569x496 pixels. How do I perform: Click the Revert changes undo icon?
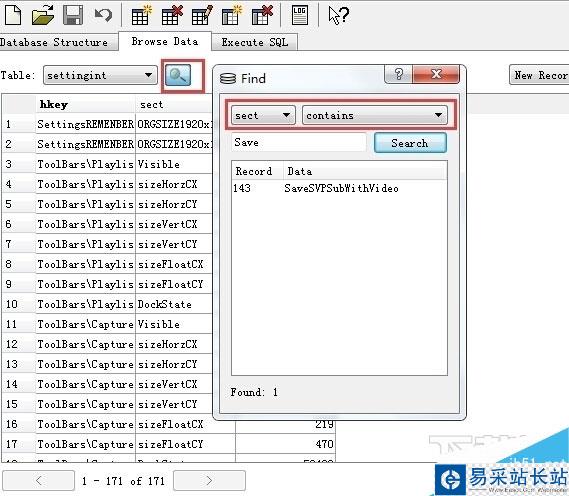coord(103,15)
